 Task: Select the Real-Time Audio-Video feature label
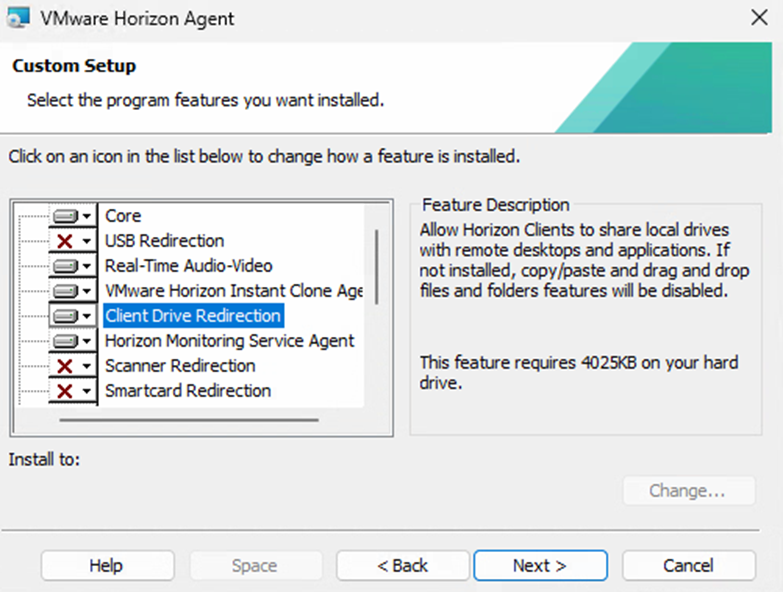[x=188, y=266]
